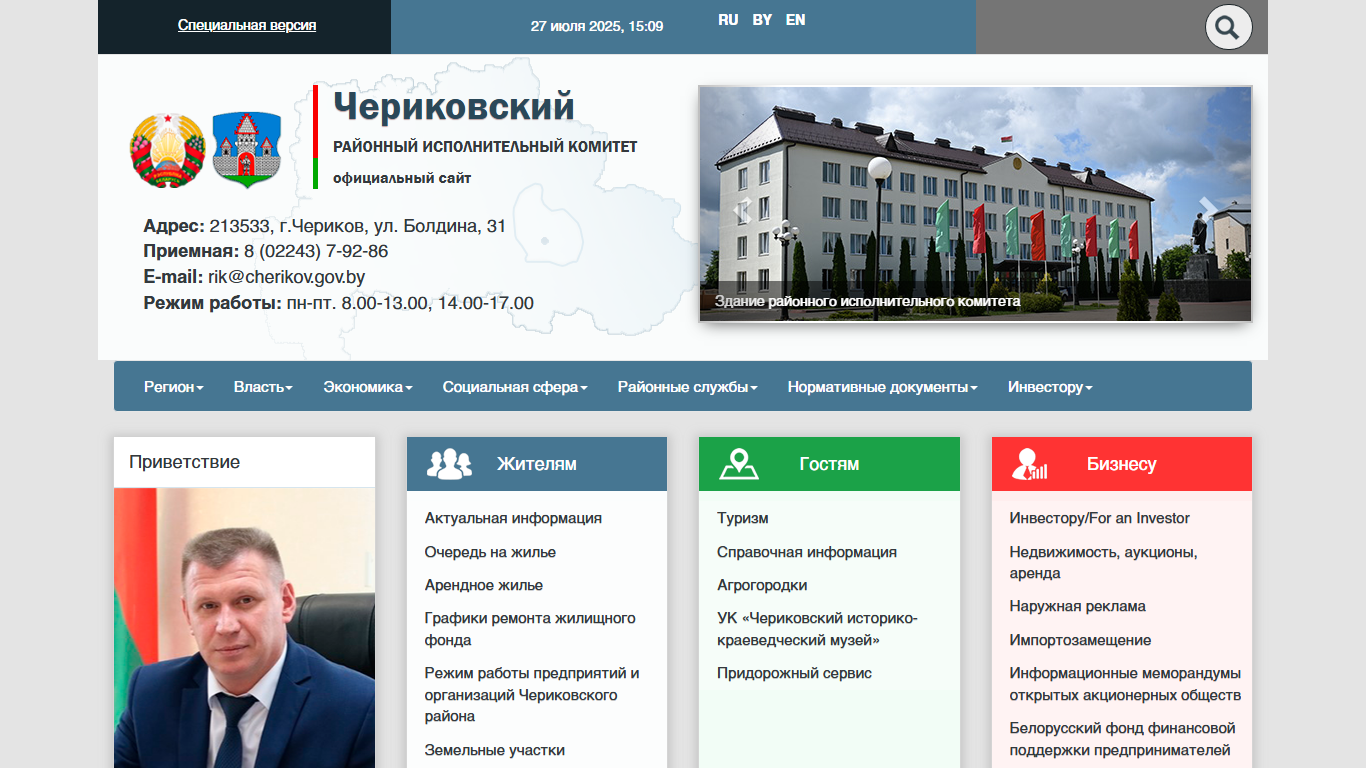Open Актуальная информация link
1366x768 pixels.
(x=513, y=518)
